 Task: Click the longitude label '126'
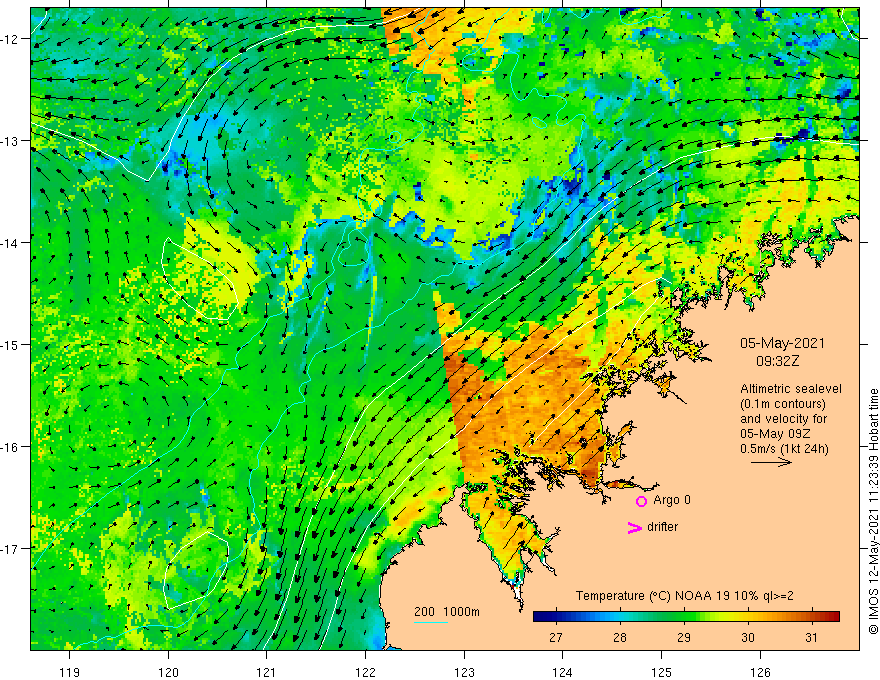pyautogui.click(x=760, y=672)
